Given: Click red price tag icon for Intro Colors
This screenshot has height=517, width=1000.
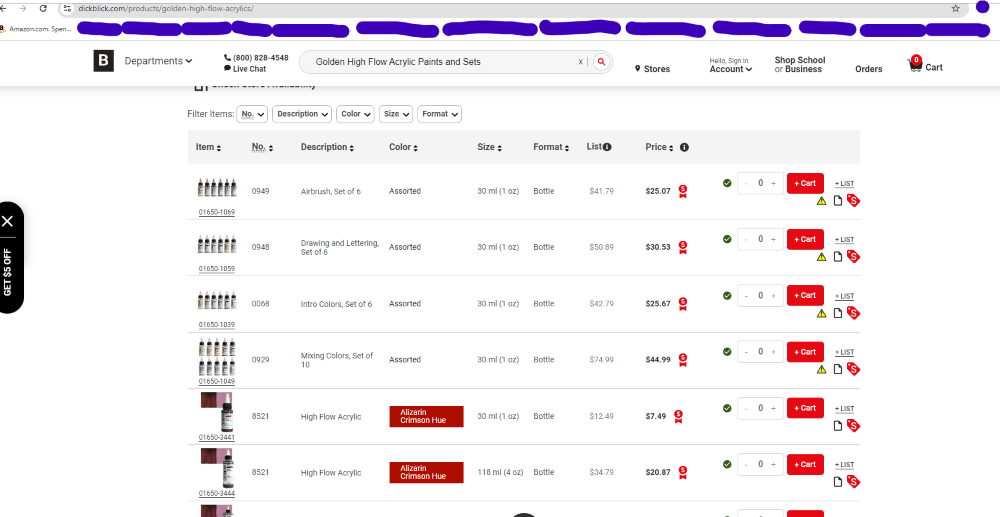Looking at the screenshot, I should pos(853,313).
